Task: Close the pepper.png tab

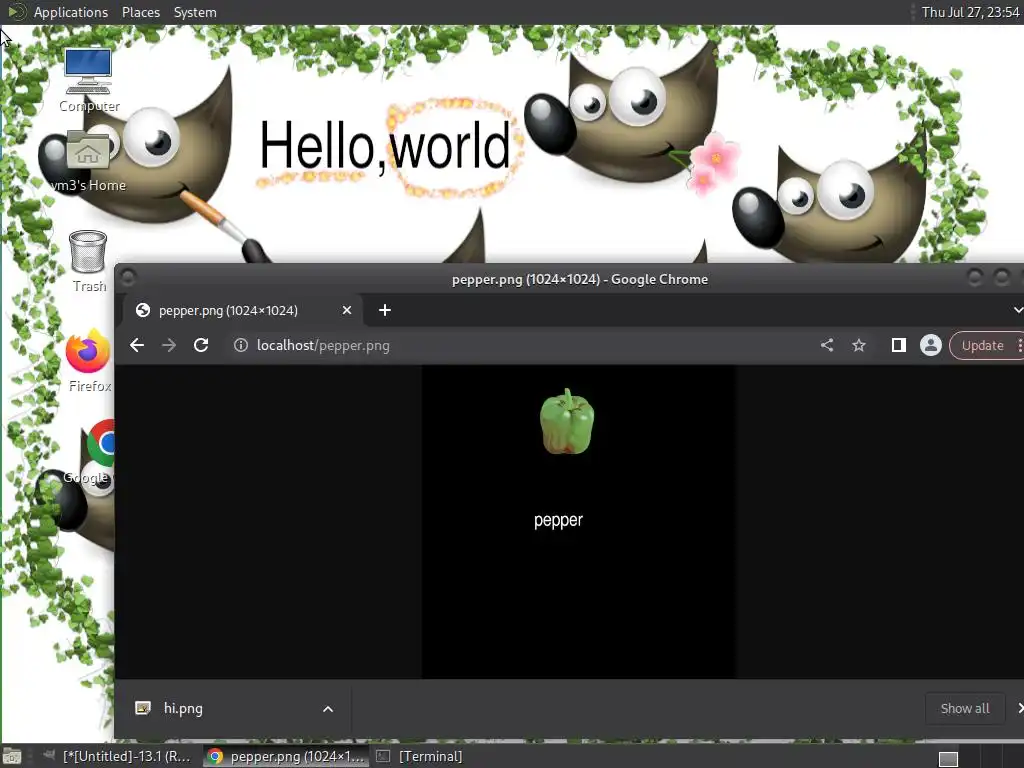Action: pyautogui.click(x=347, y=310)
